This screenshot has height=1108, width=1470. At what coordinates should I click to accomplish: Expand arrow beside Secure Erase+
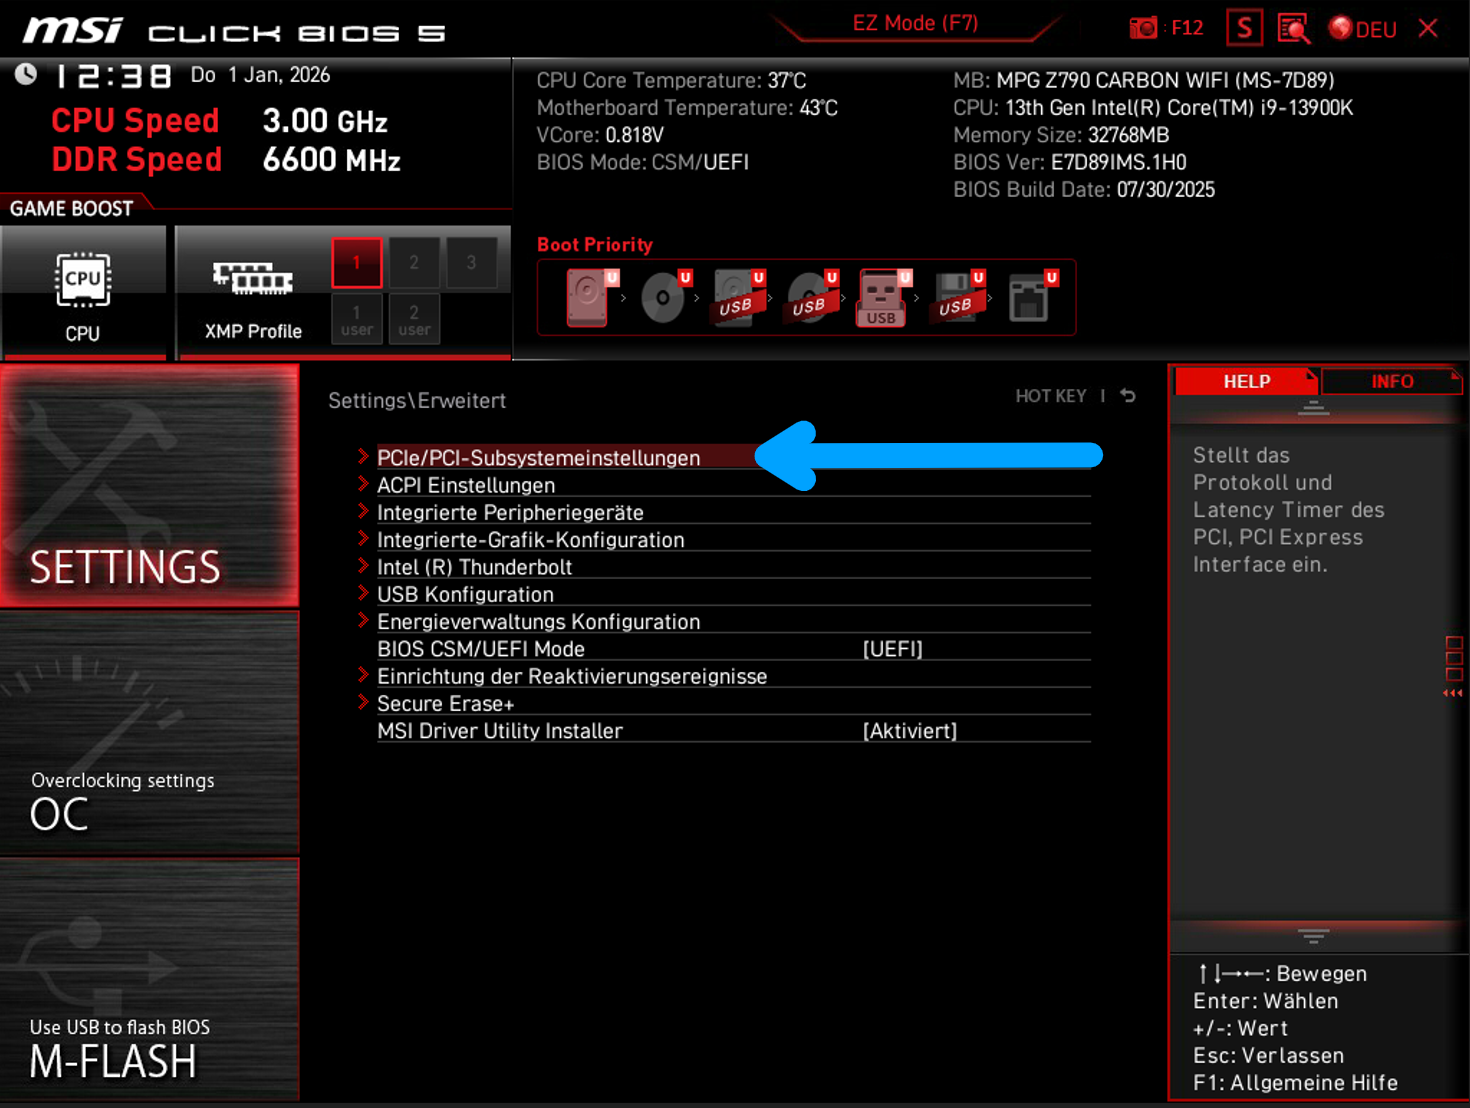[363, 702]
